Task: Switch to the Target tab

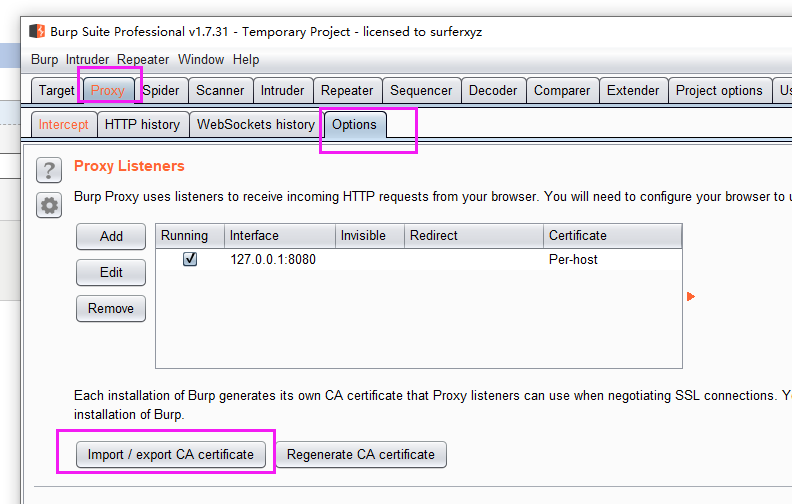Action: coord(56,90)
